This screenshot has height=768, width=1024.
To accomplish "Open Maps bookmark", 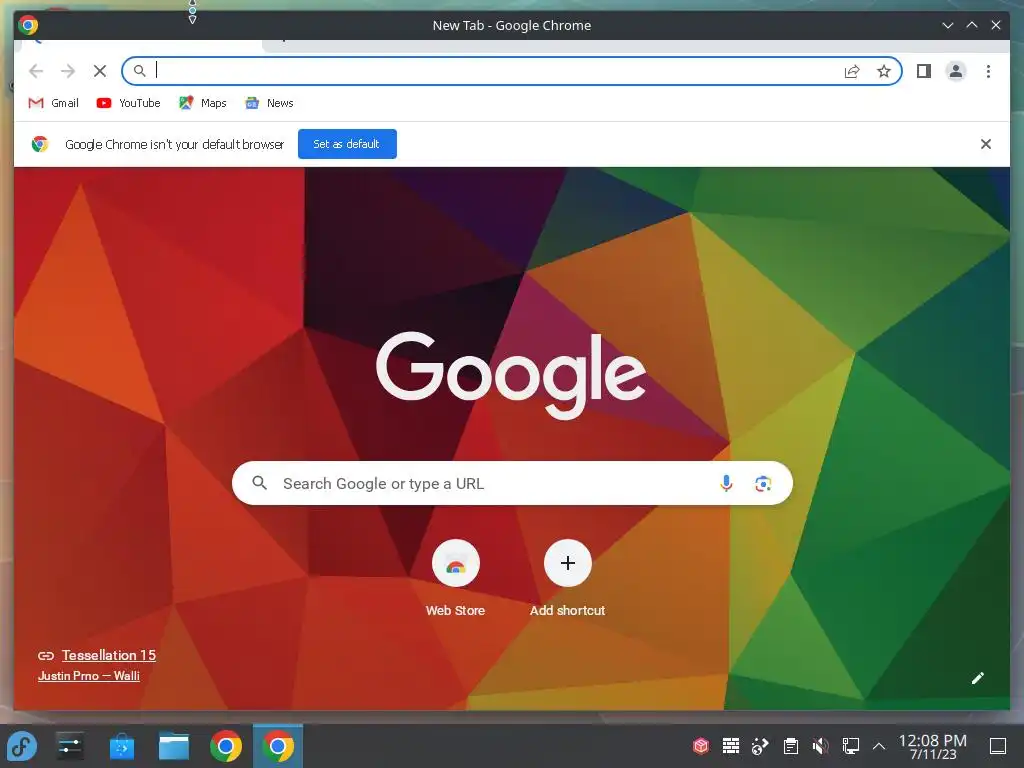I will pyautogui.click(x=202, y=103).
